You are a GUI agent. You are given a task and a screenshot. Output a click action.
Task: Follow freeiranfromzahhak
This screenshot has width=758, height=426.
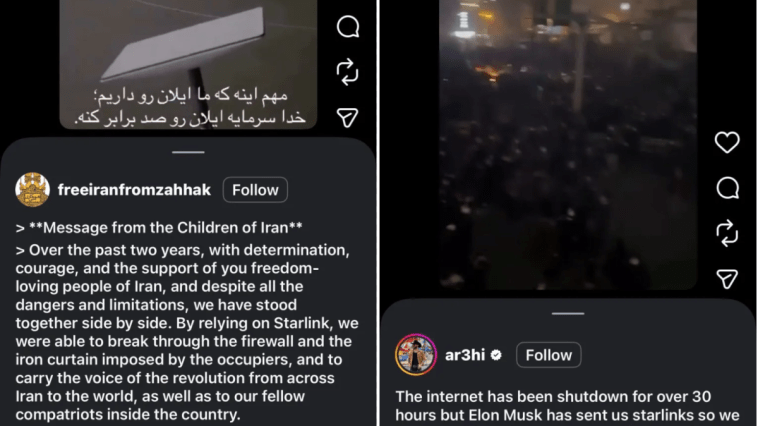click(x=255, y=190)
